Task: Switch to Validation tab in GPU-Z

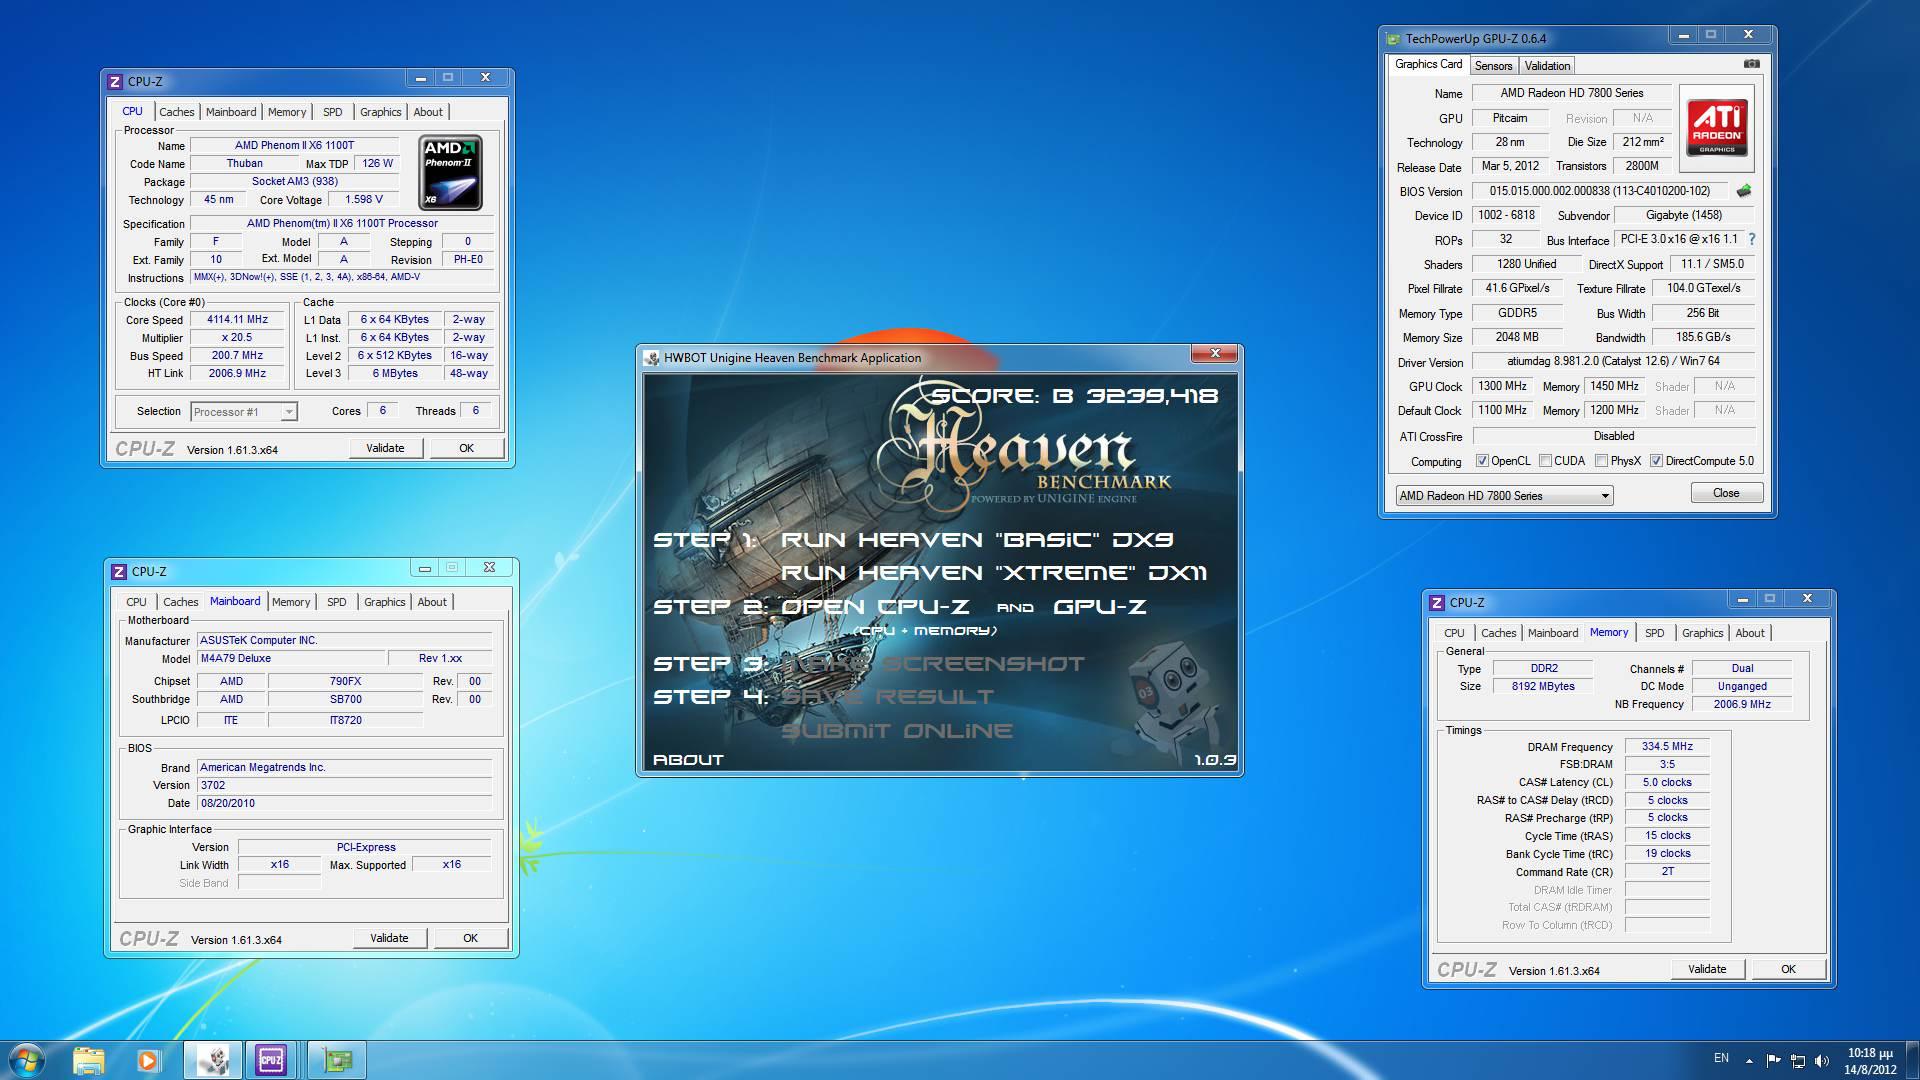Action: [1547, 66]
